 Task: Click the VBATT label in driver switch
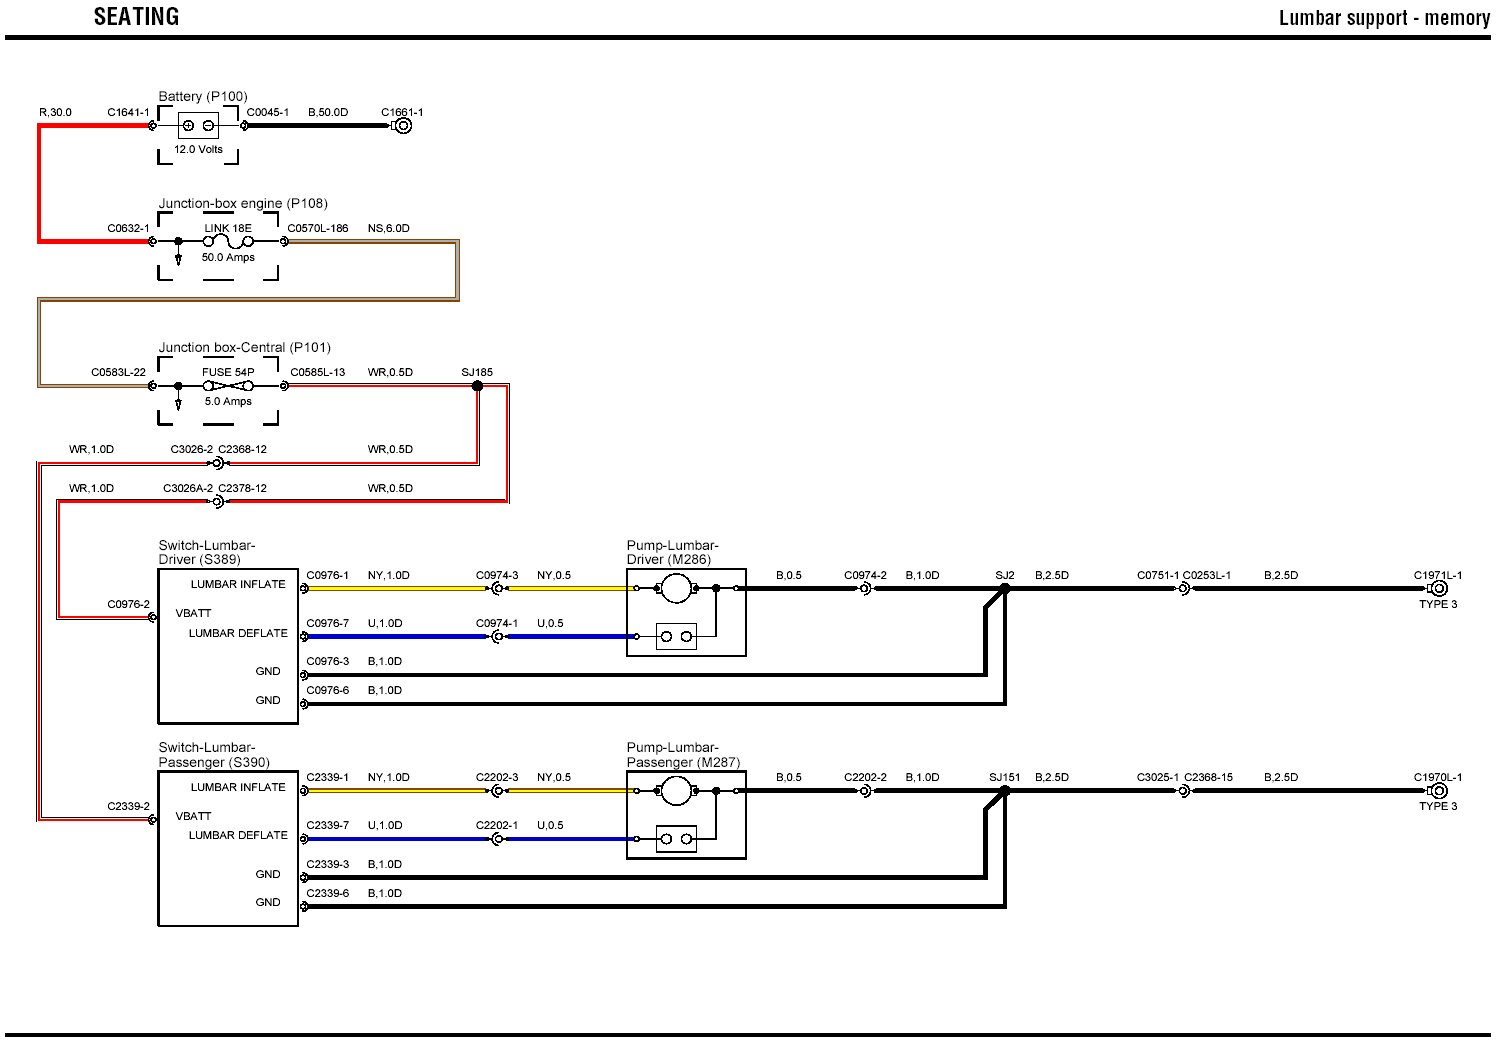194,613
